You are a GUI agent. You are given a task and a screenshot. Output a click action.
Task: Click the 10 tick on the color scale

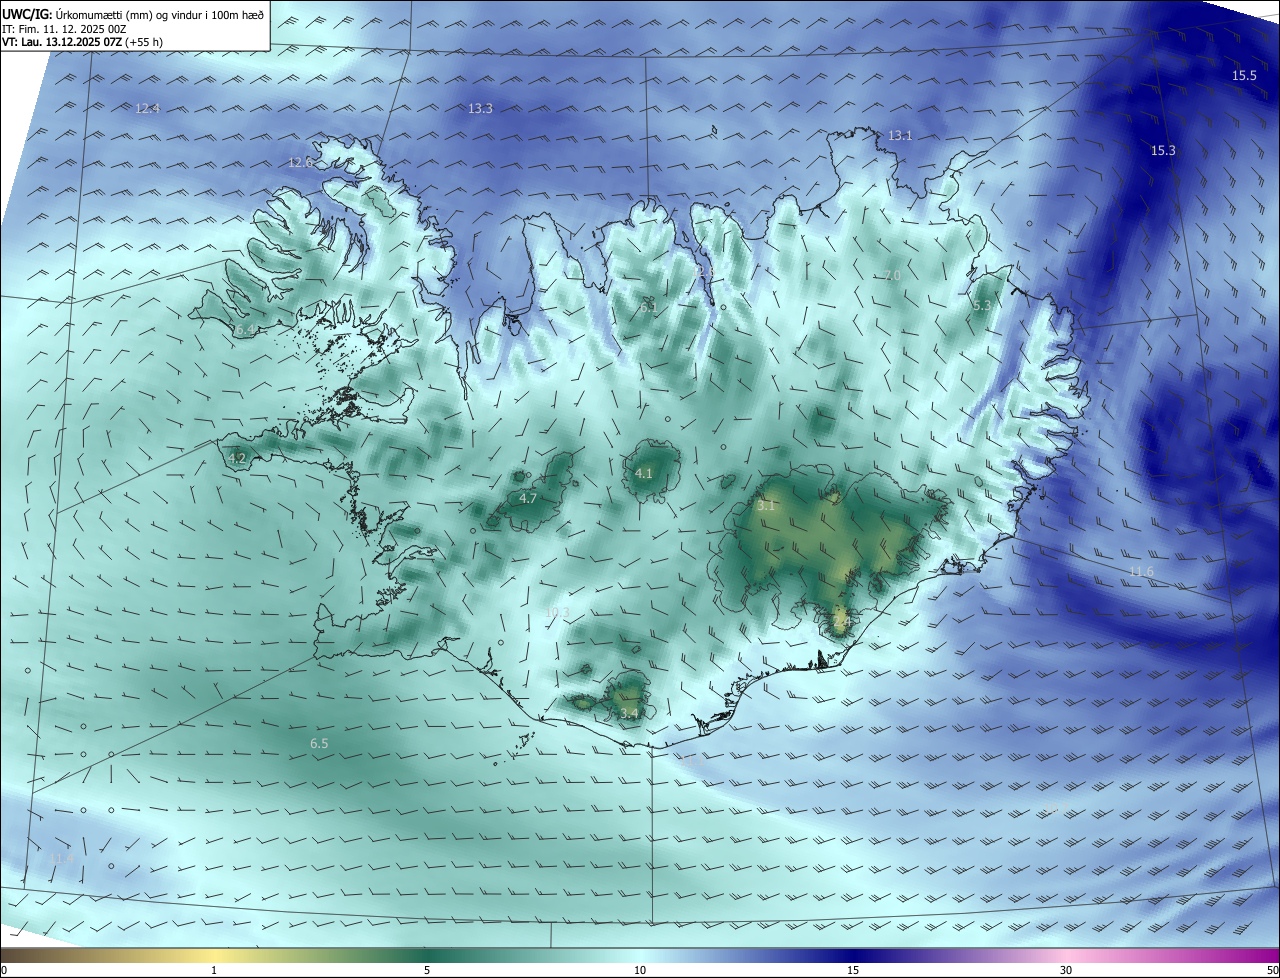point(640,970)
